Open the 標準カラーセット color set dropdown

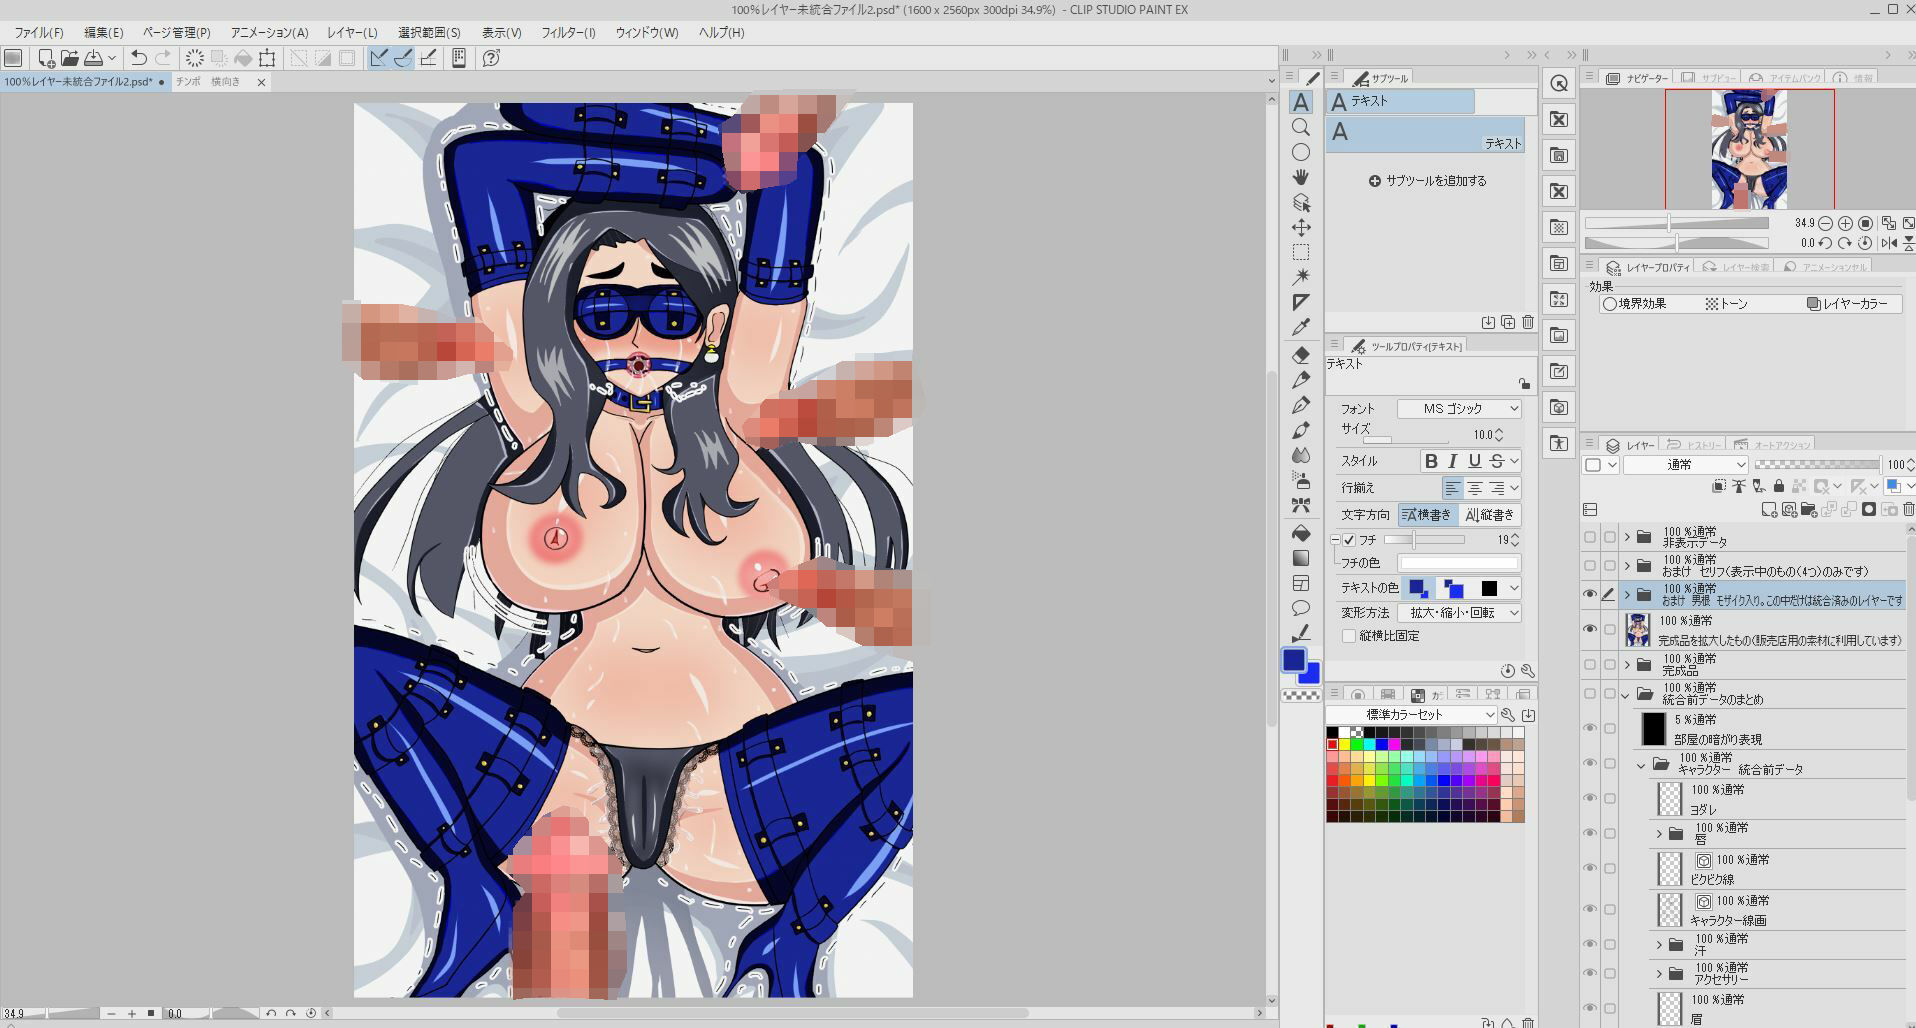(x=1410, y=714)
